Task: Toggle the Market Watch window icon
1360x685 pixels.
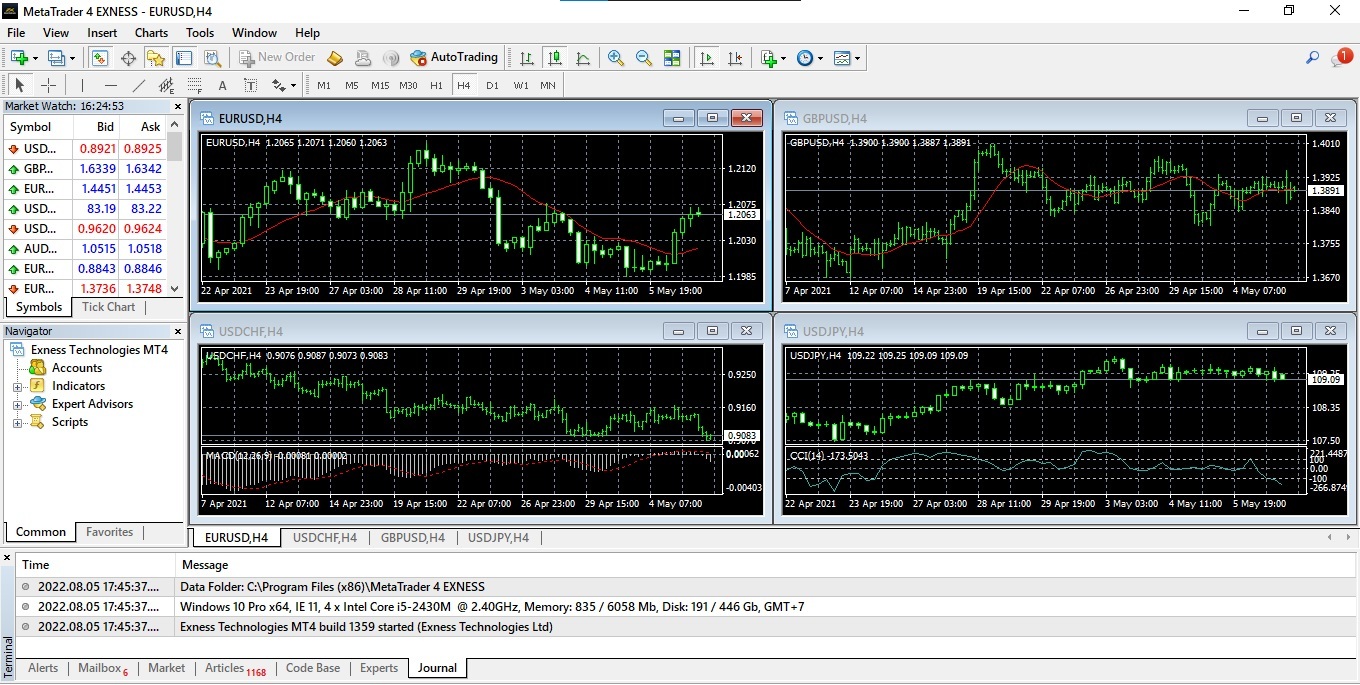Action: point(100,58)
